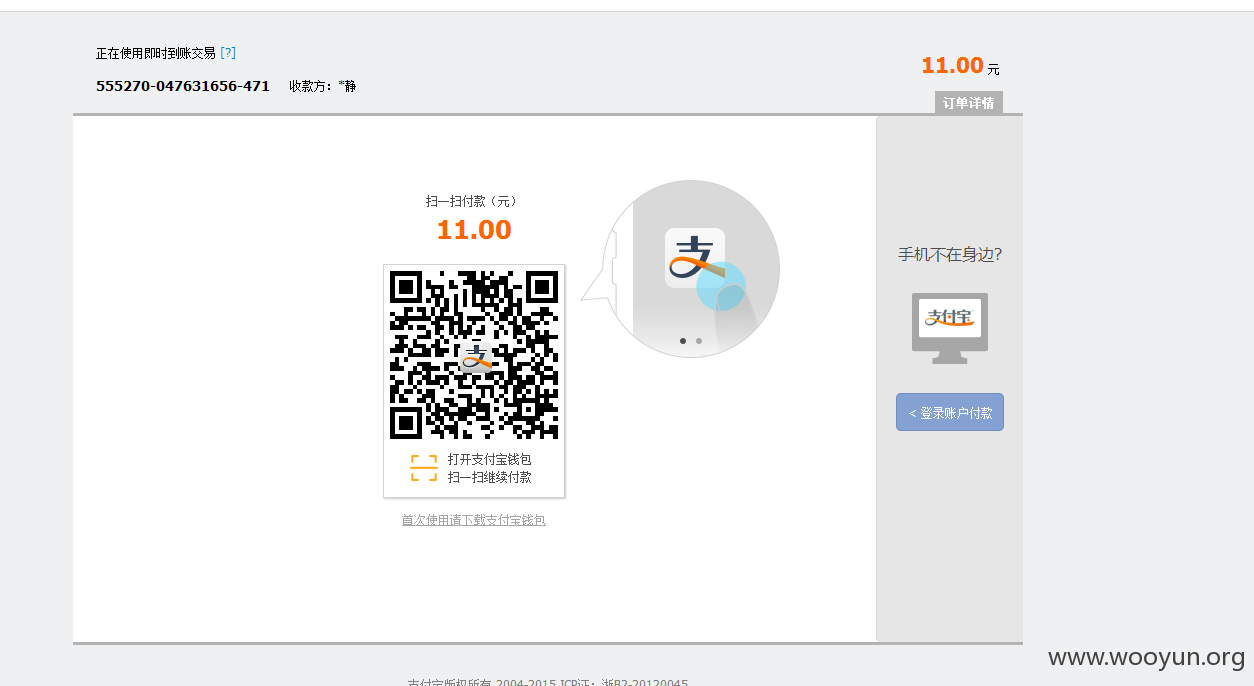
Task: Click the Alipay monitor icon
Action: click(950, 328)
